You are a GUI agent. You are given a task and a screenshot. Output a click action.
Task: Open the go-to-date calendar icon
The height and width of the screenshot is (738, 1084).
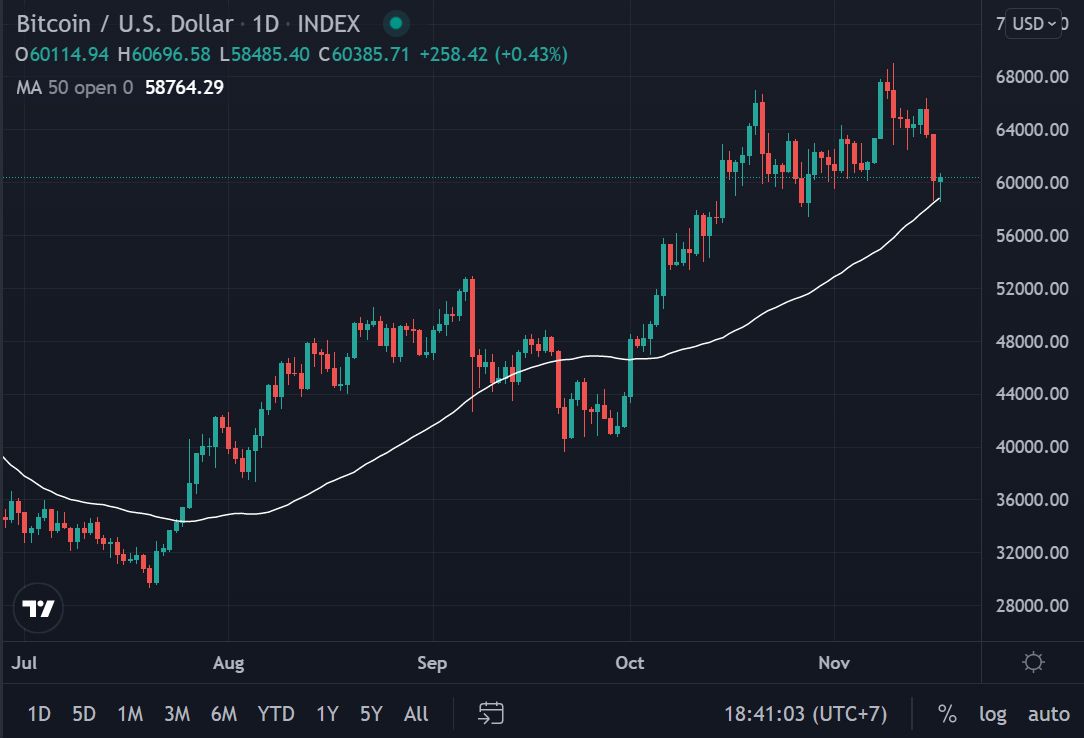point(491,713)
